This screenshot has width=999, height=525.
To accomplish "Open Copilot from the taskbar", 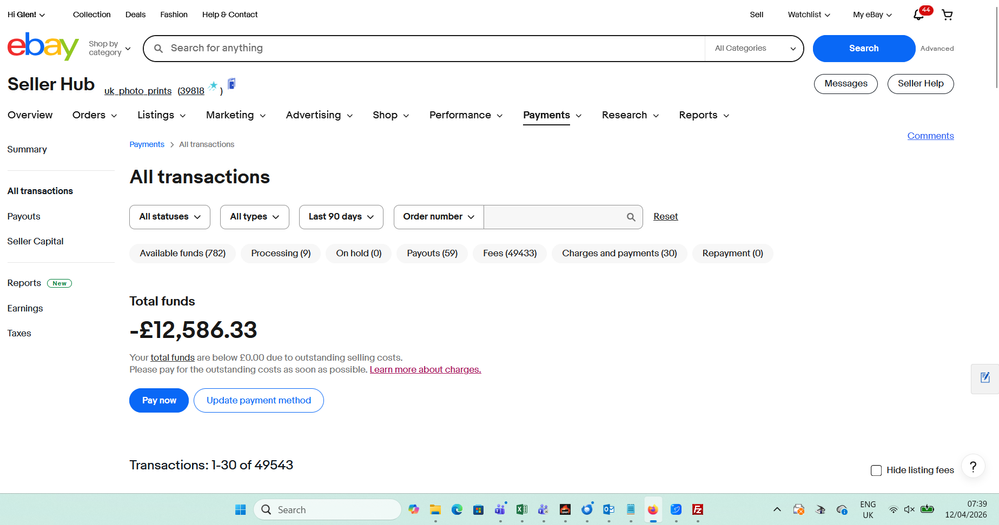I will [x=414, y=510].
